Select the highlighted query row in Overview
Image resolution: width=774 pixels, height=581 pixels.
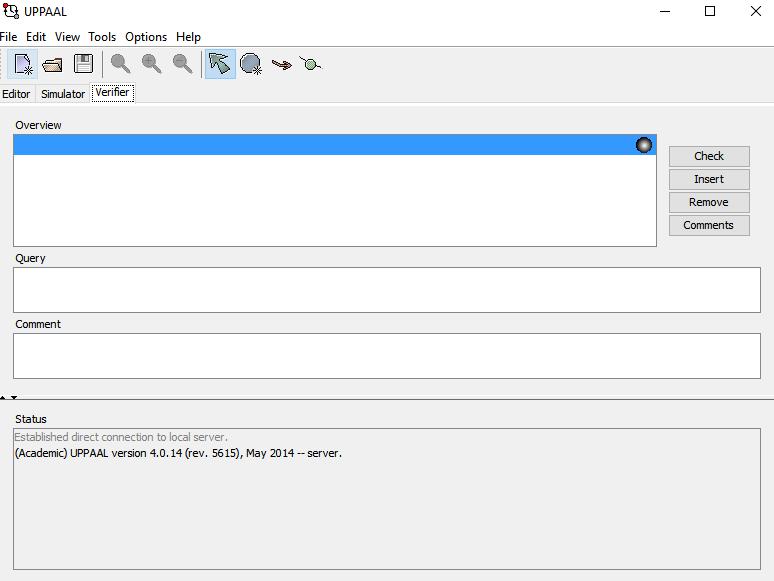tap(335, 145)
